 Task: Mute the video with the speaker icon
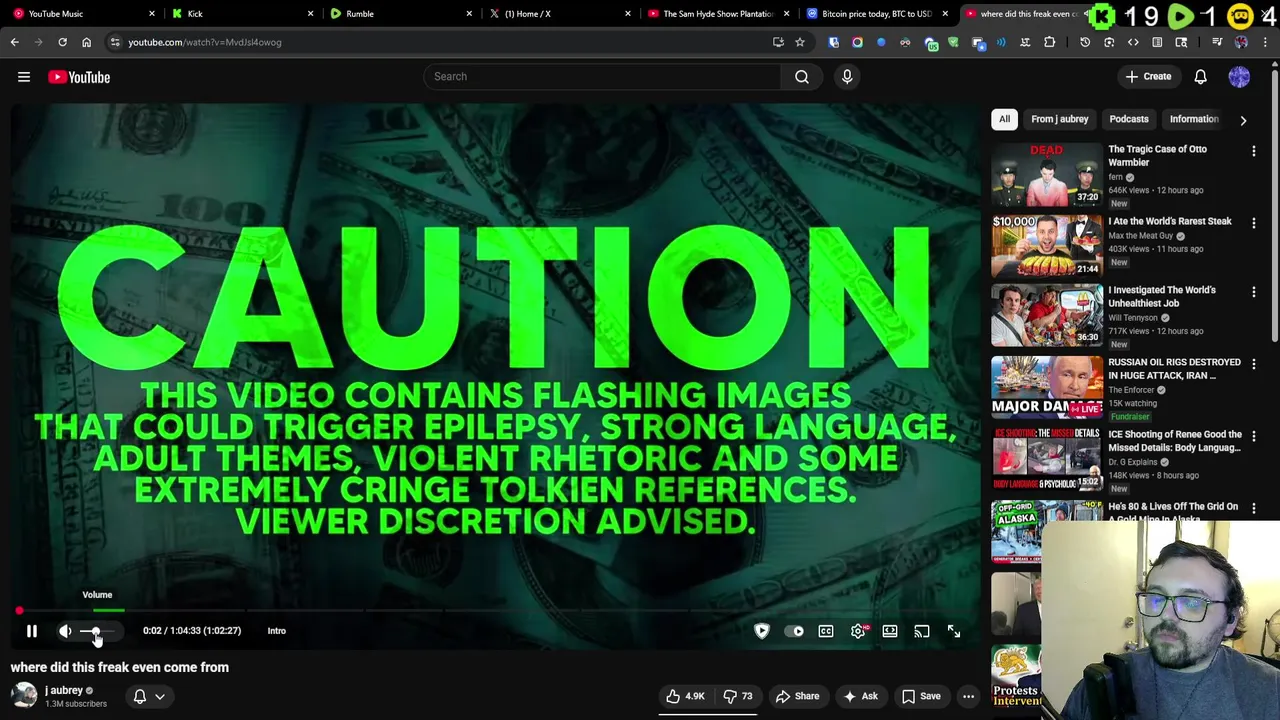[65, 631]
